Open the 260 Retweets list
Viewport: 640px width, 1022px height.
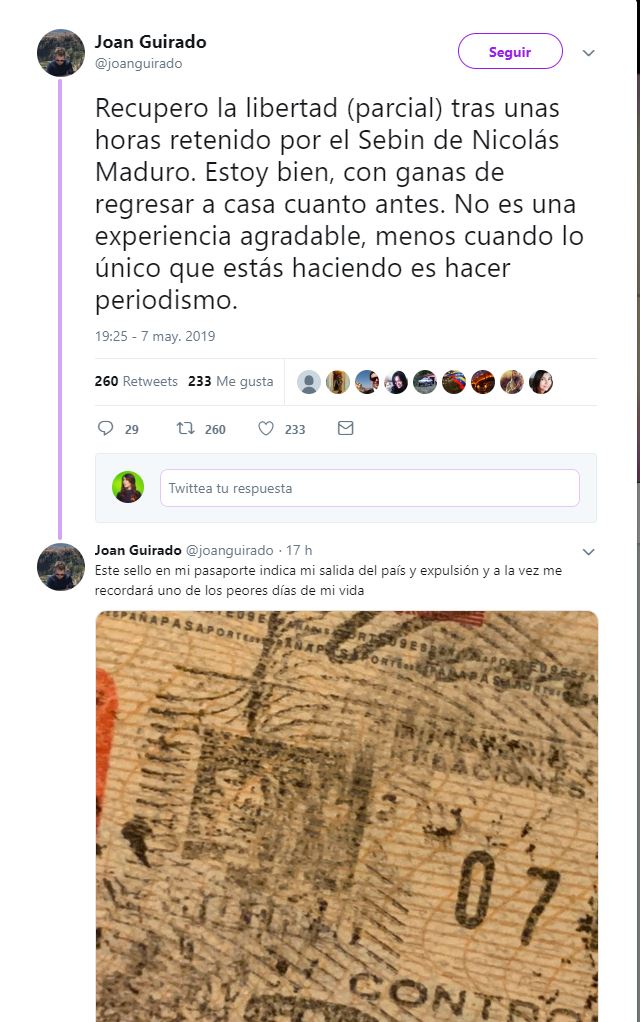click(136, 381)
